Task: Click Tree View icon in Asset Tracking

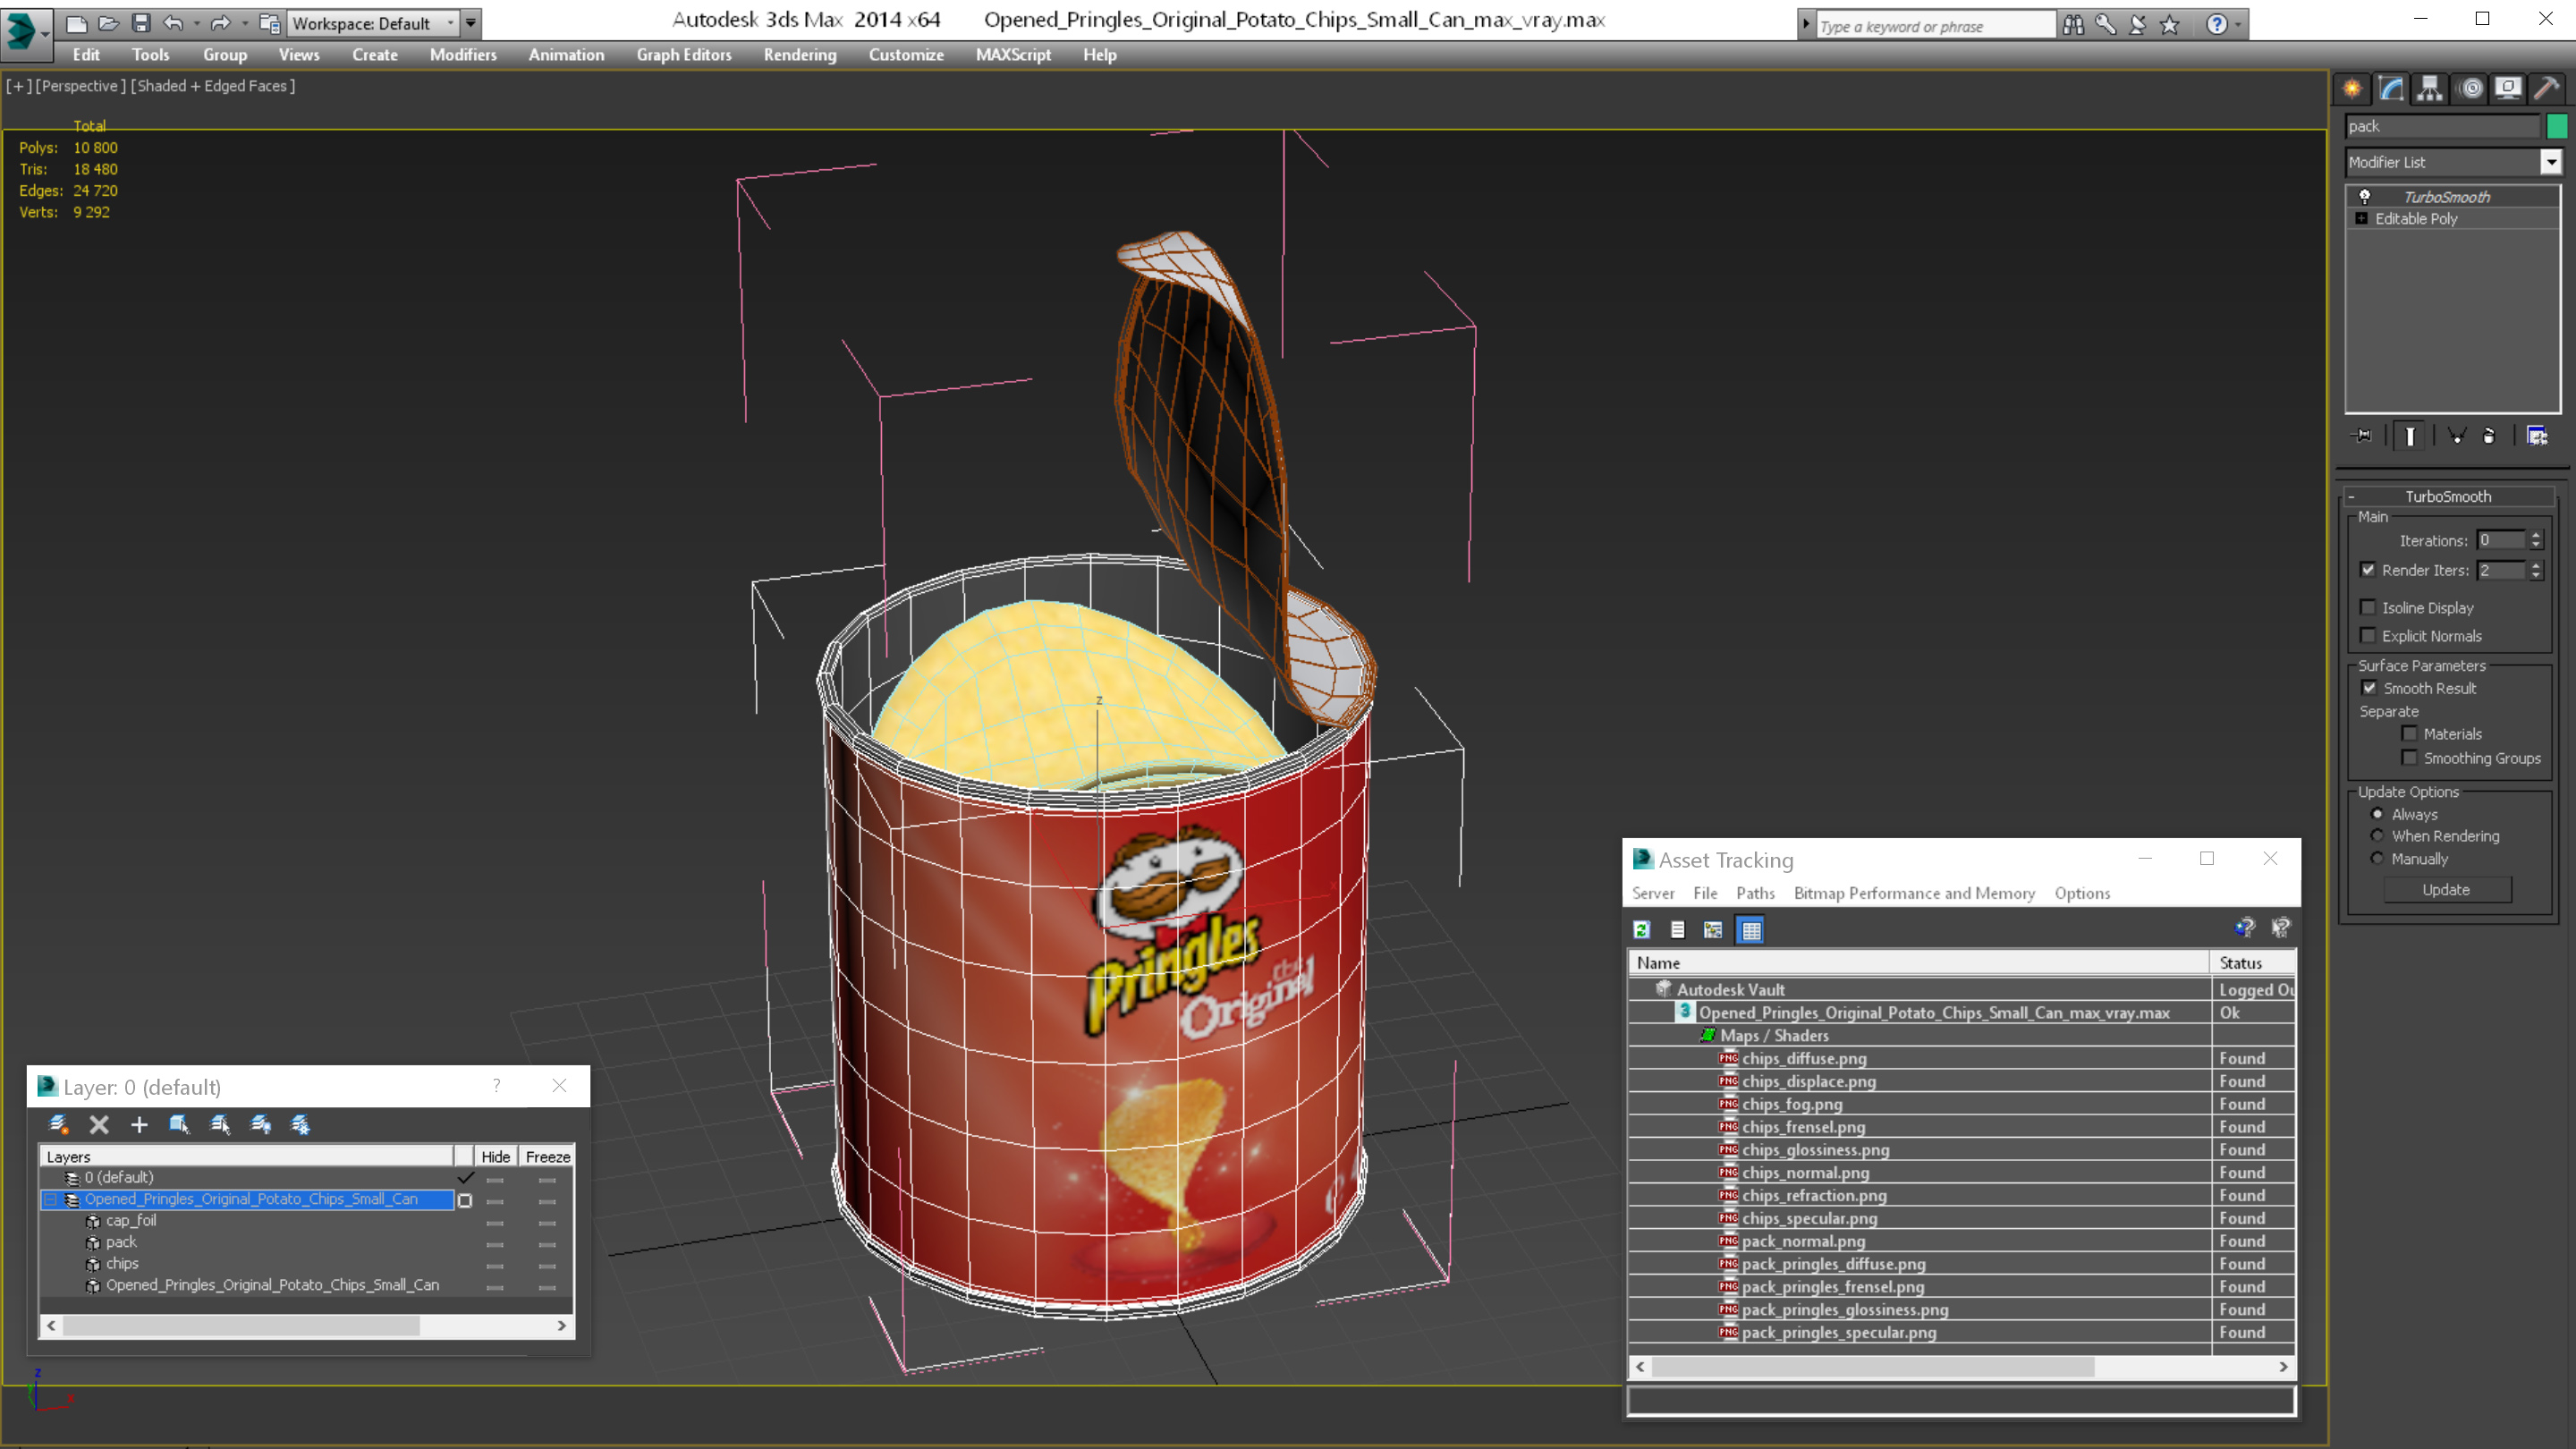Action: tap(1714, 930)
